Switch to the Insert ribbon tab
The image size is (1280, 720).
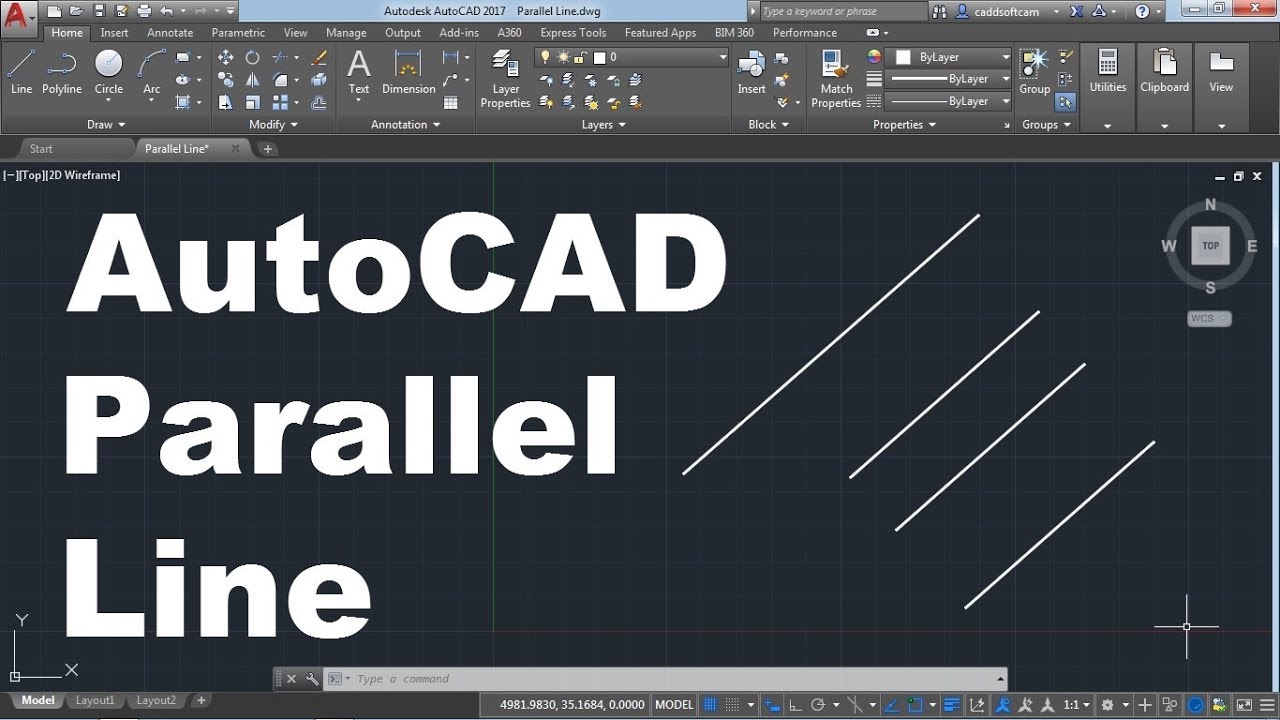point(114,33)
